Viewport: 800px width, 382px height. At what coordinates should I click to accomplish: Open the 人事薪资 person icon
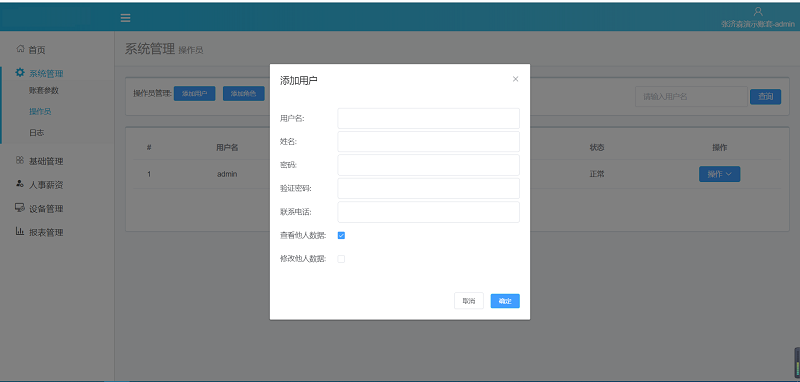pyautogui.click(x=20, y=184)
